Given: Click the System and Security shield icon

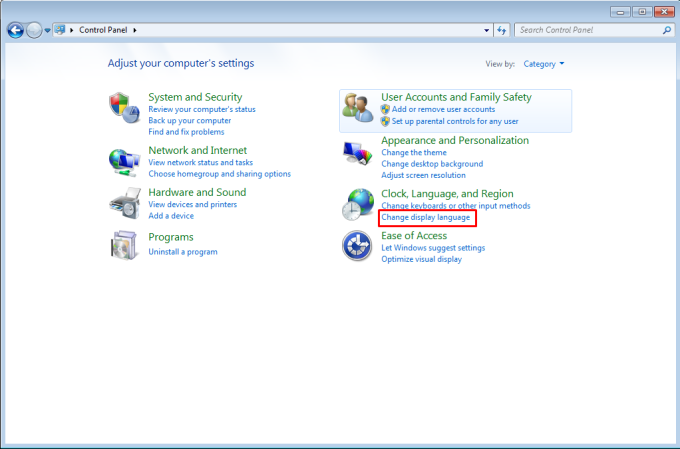Looking at the screenshot, I should pyautogui.click(x=122, y=107).
